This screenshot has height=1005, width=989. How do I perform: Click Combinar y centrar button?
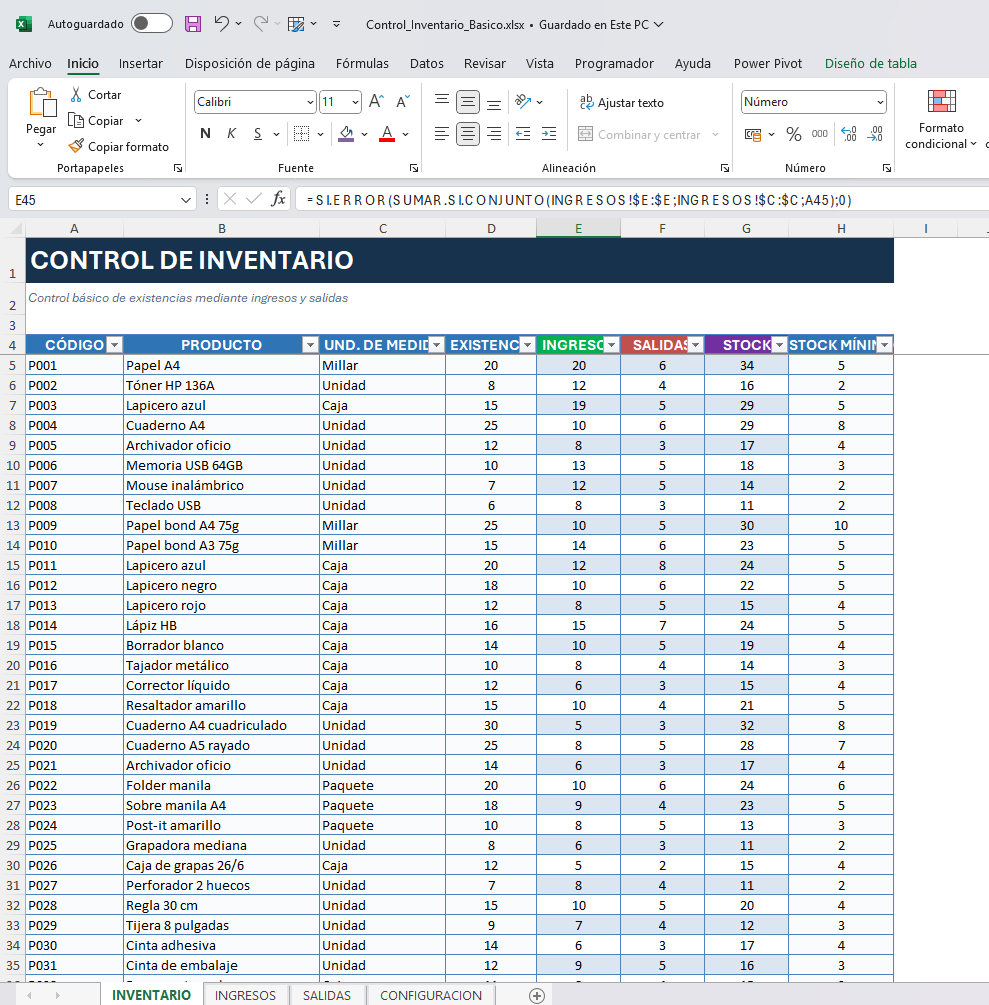[x=640, y=135]
